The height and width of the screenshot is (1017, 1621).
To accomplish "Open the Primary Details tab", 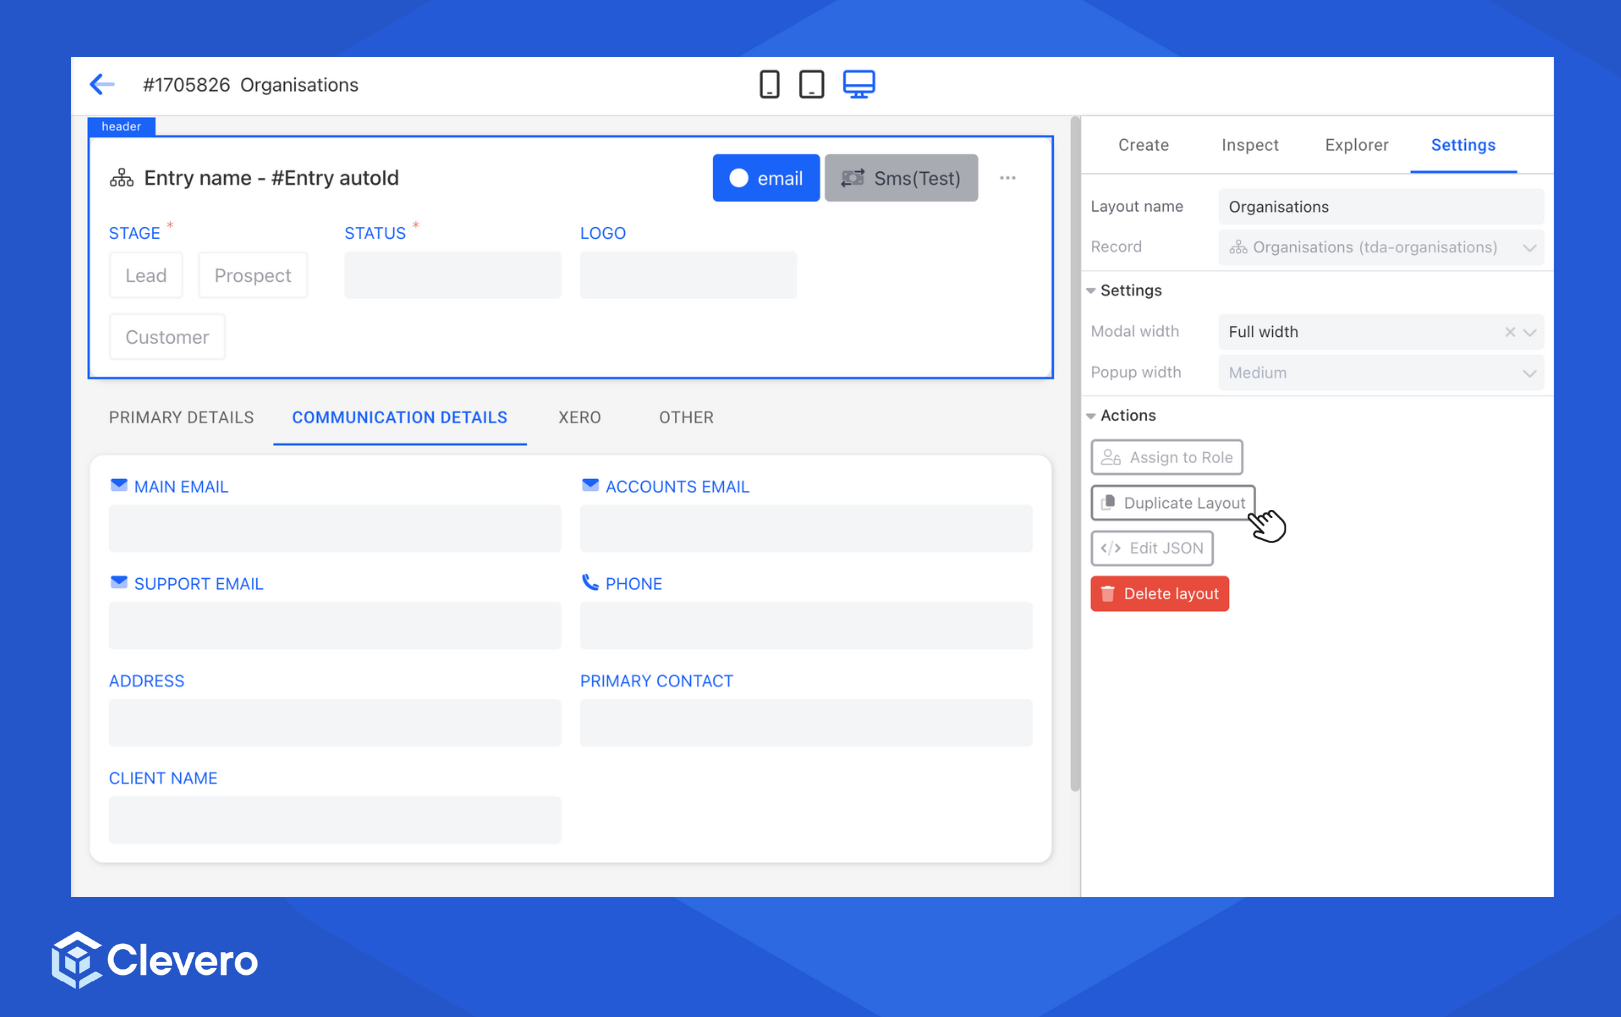I will [181, 418].
